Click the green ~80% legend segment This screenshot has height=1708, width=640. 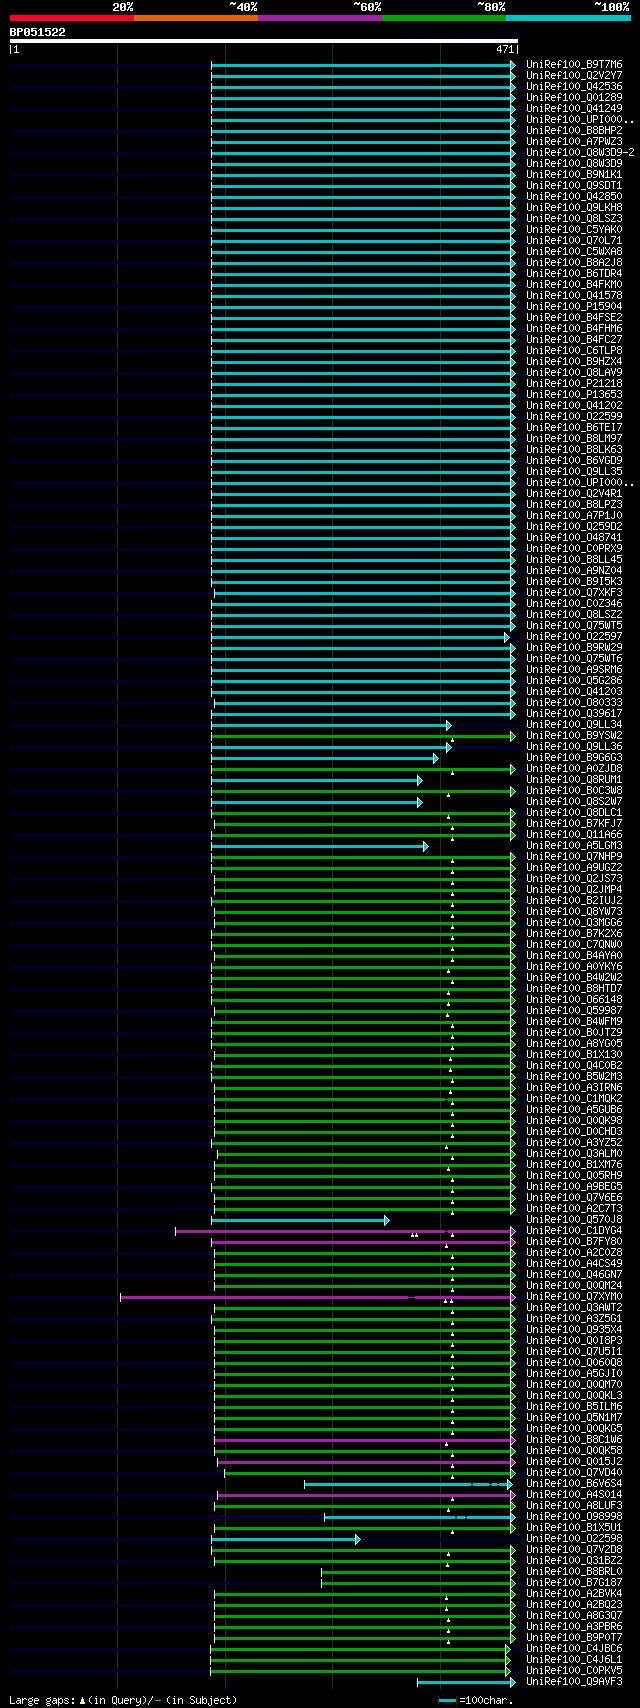(443, 18)
